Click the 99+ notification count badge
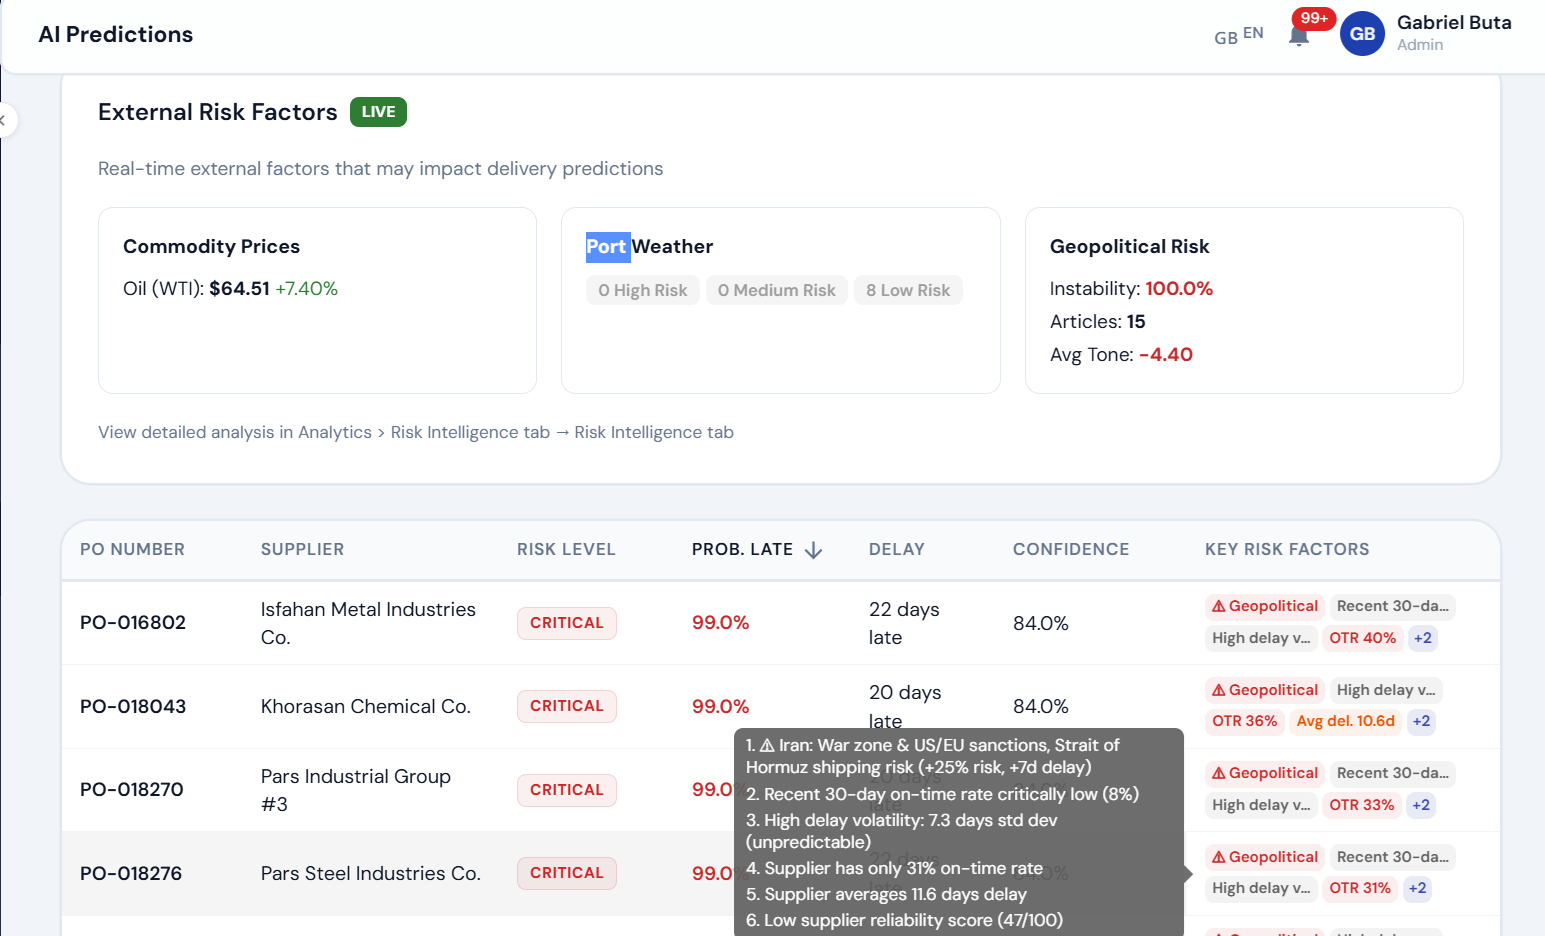This screenshot has width=1545, height=936. click(x=1313, y=18)
